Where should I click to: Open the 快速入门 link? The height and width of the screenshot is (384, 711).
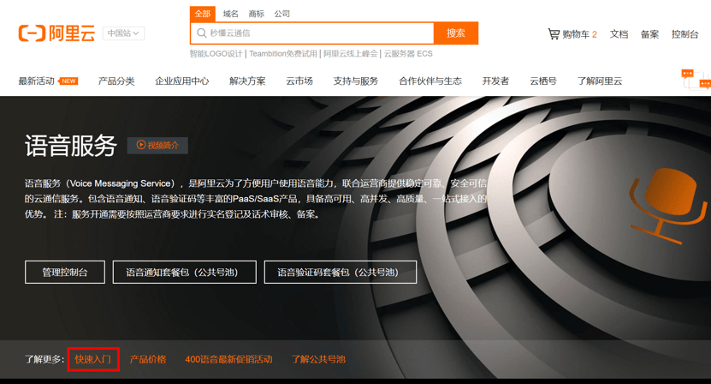point(93,359)
